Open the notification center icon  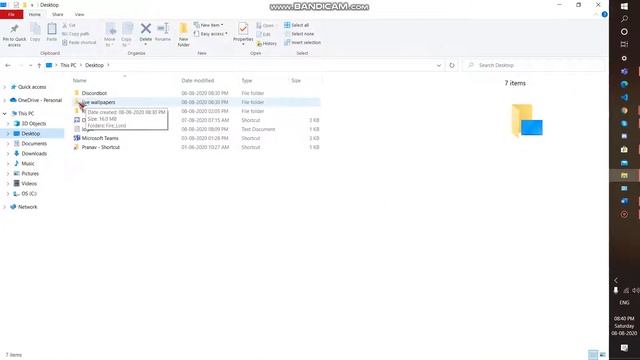pyautogui.click(x=624, y=348)
